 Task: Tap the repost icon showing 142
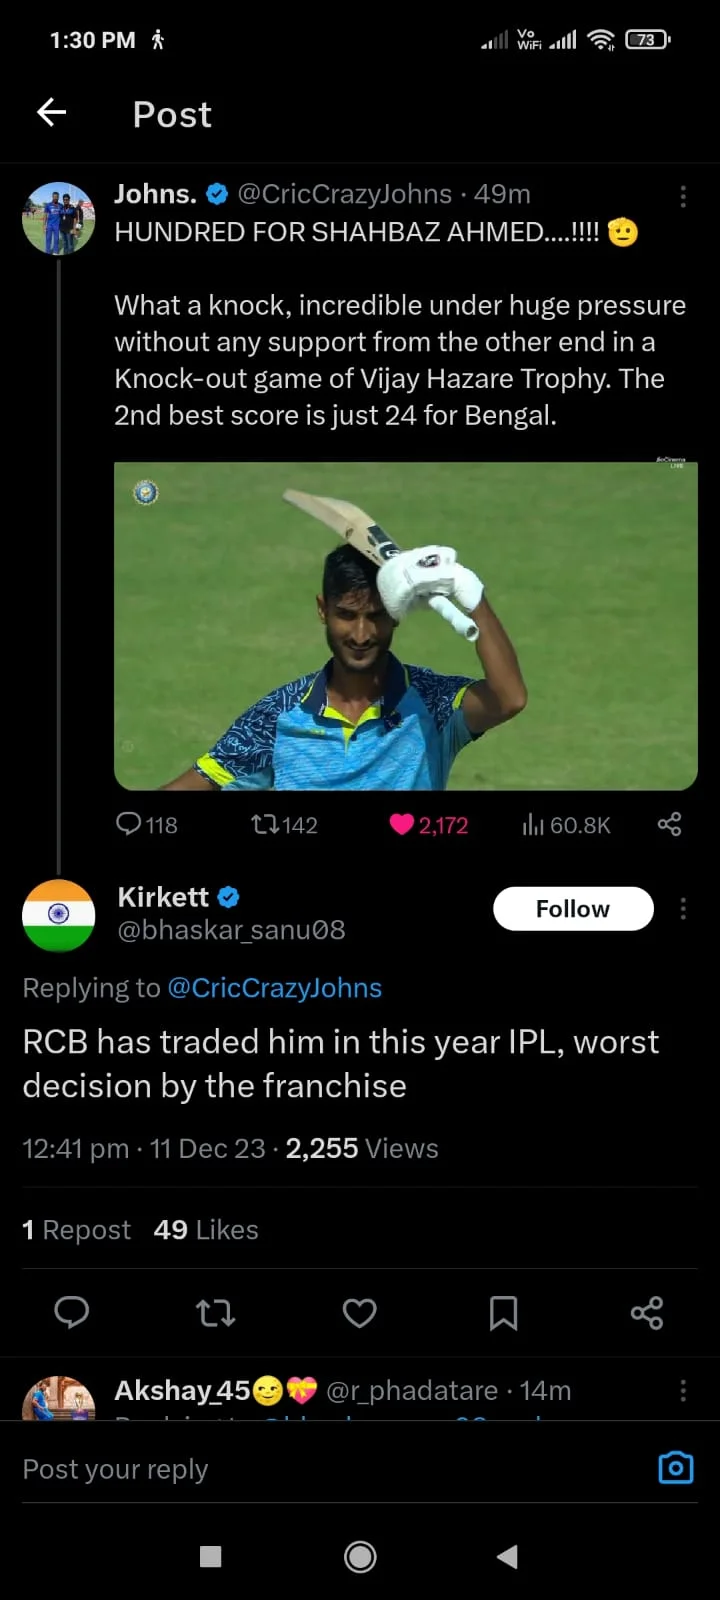[265, 824]
